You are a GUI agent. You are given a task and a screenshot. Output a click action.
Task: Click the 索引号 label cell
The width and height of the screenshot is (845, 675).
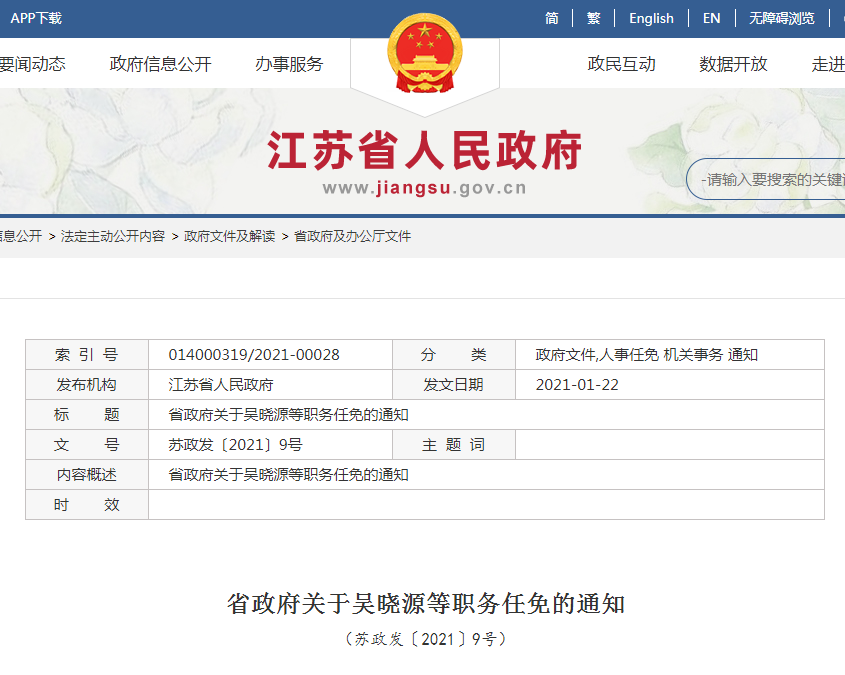pos(87,355)
